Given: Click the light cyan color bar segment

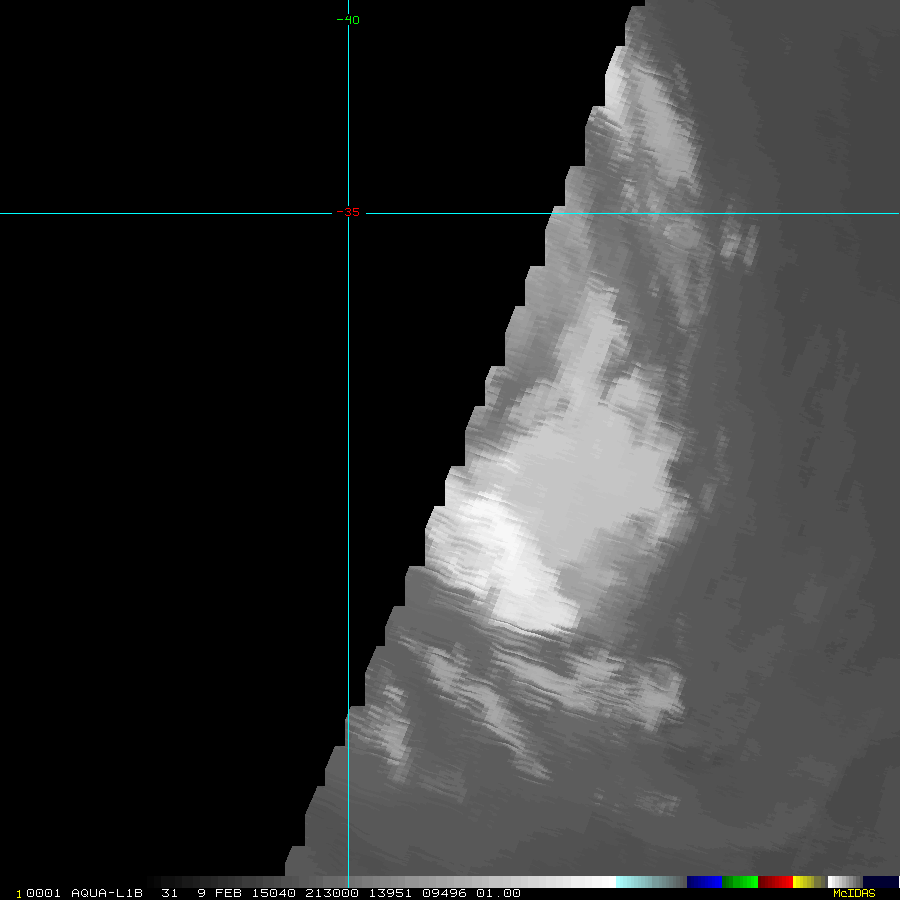Looking at the screenshot, I should pyautogui.click(x=650, y=882).
